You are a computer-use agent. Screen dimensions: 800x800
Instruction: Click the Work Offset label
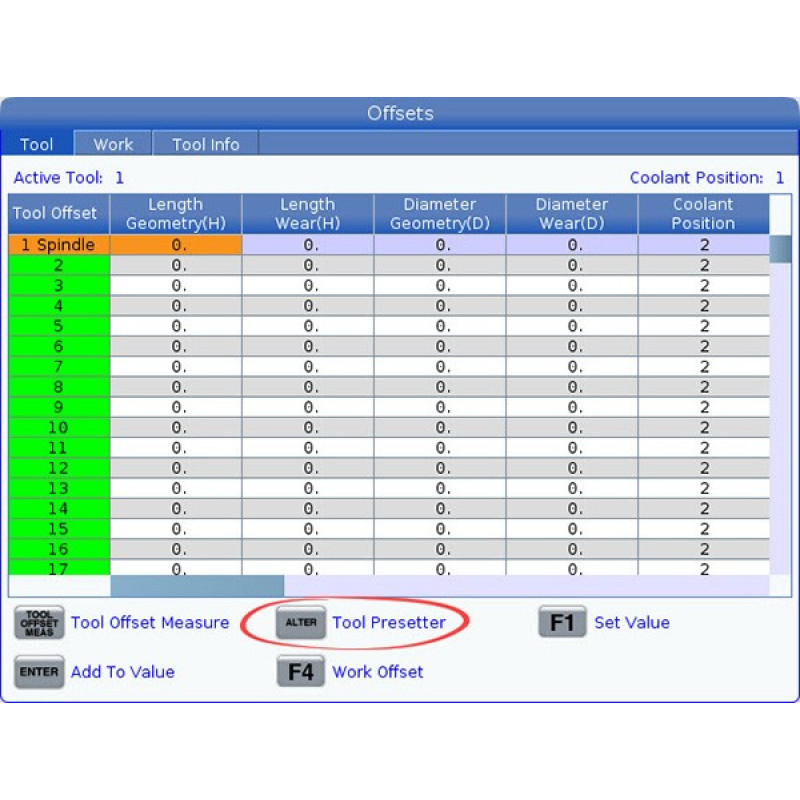point(377,672)
